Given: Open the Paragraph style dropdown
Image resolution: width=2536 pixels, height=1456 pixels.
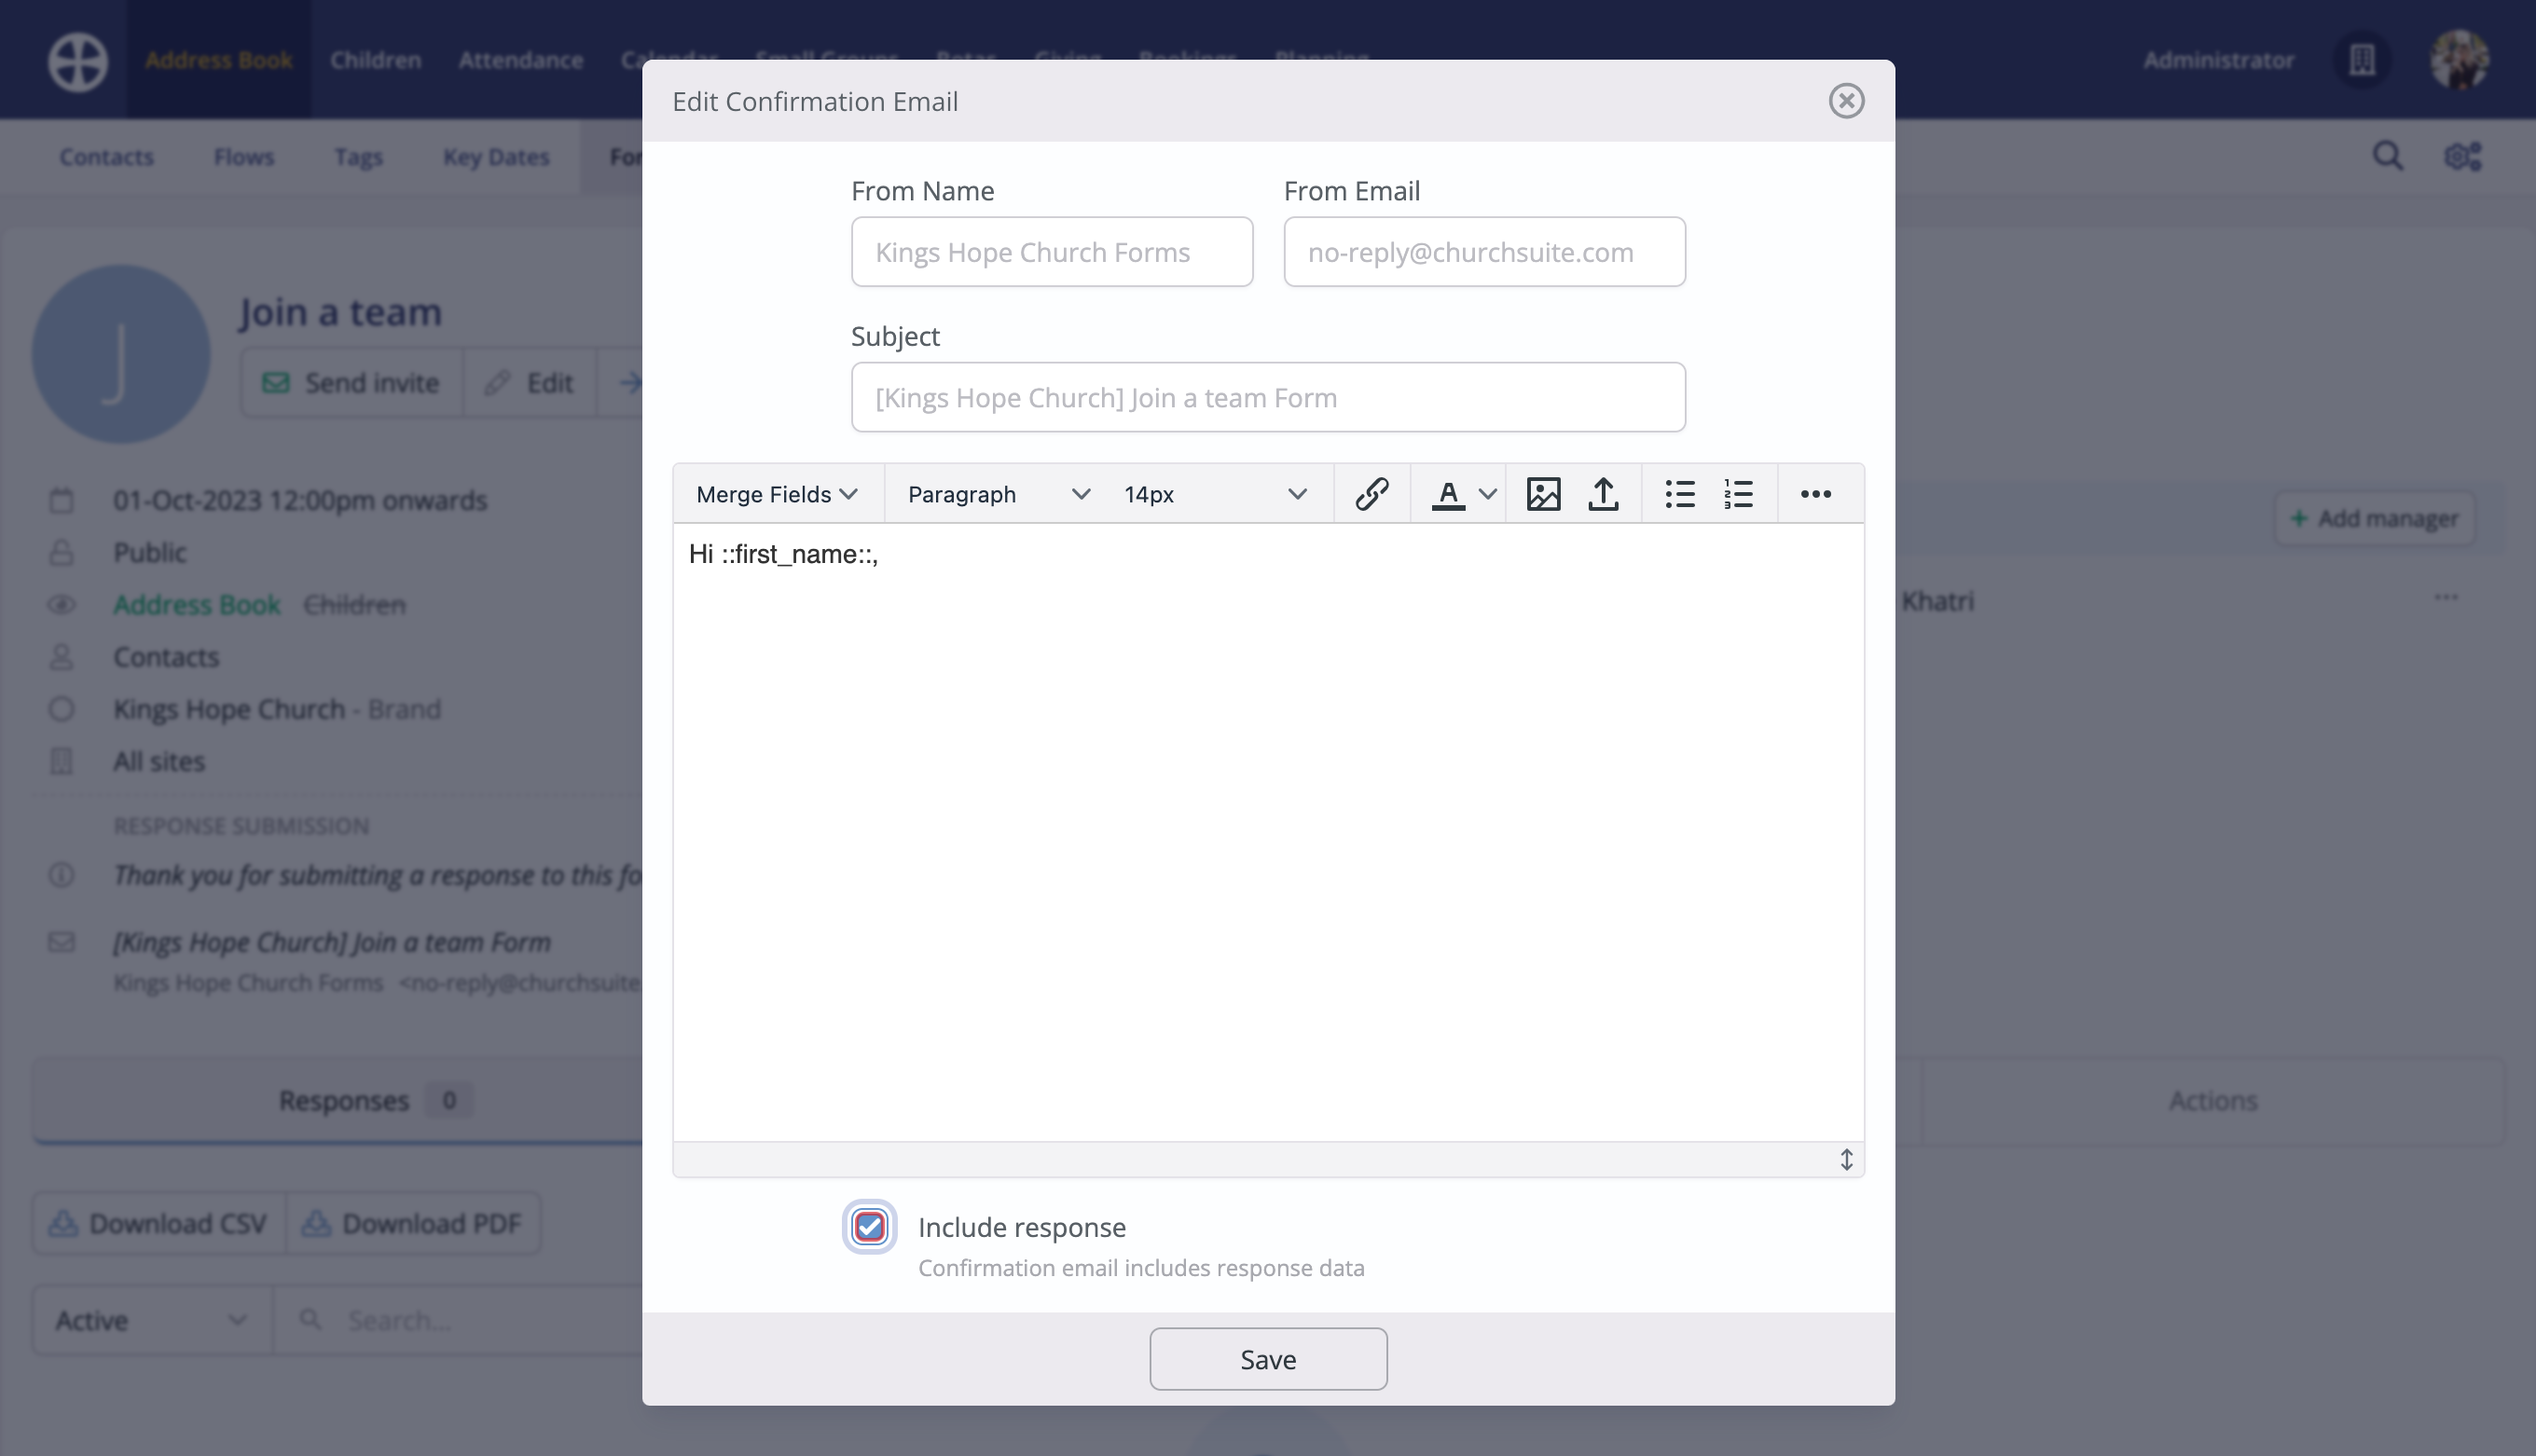Looking at the screenshot, I should pos(997,494).
